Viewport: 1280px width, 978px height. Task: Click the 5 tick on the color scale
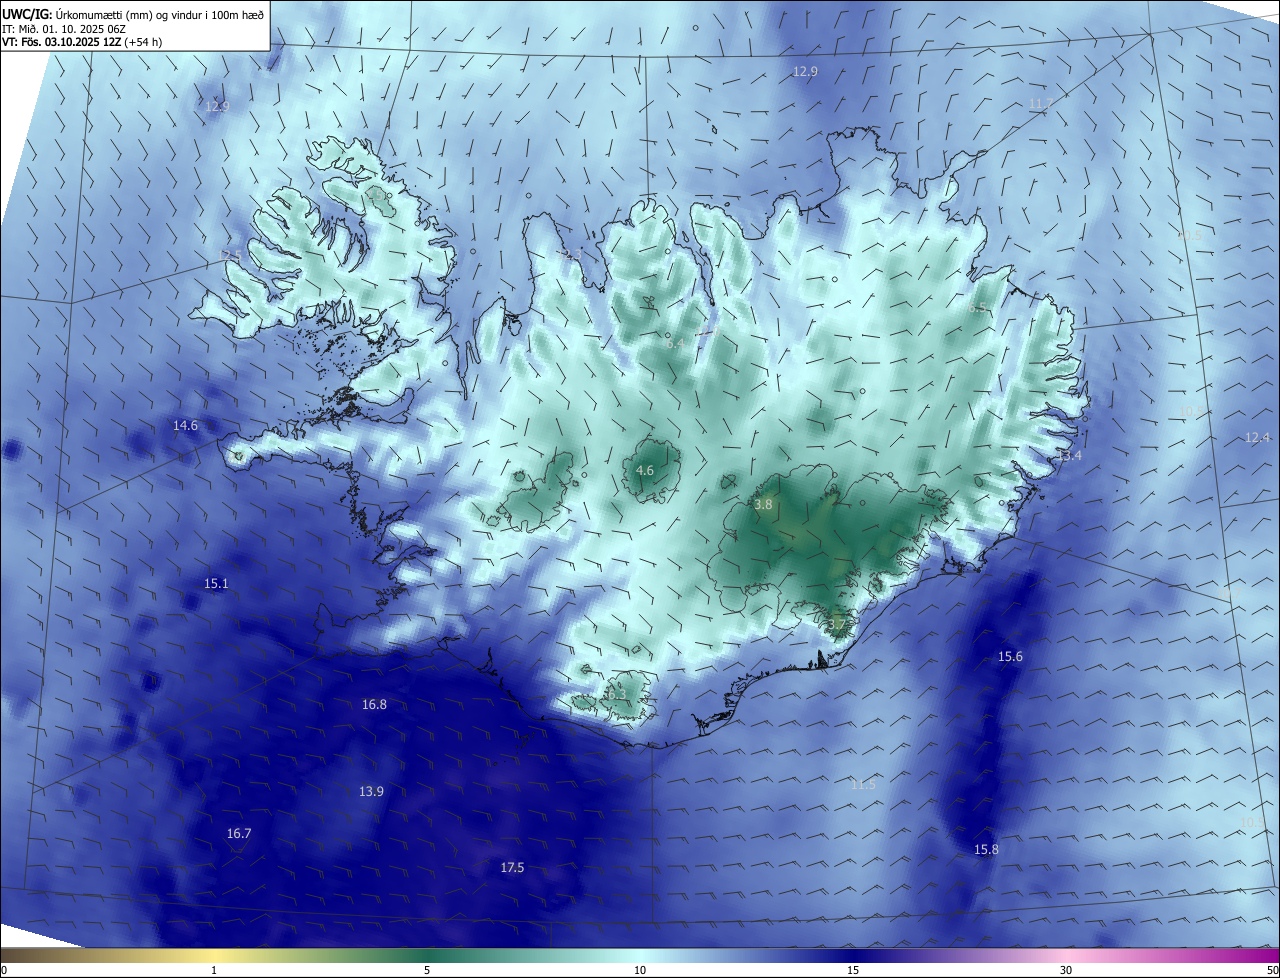(427, 971)
